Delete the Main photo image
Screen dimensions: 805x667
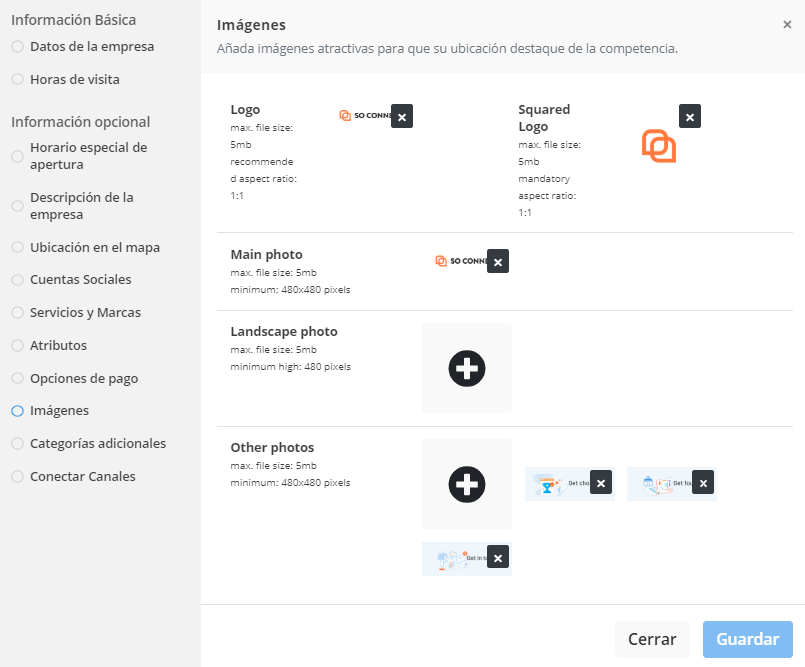(498, 262)
